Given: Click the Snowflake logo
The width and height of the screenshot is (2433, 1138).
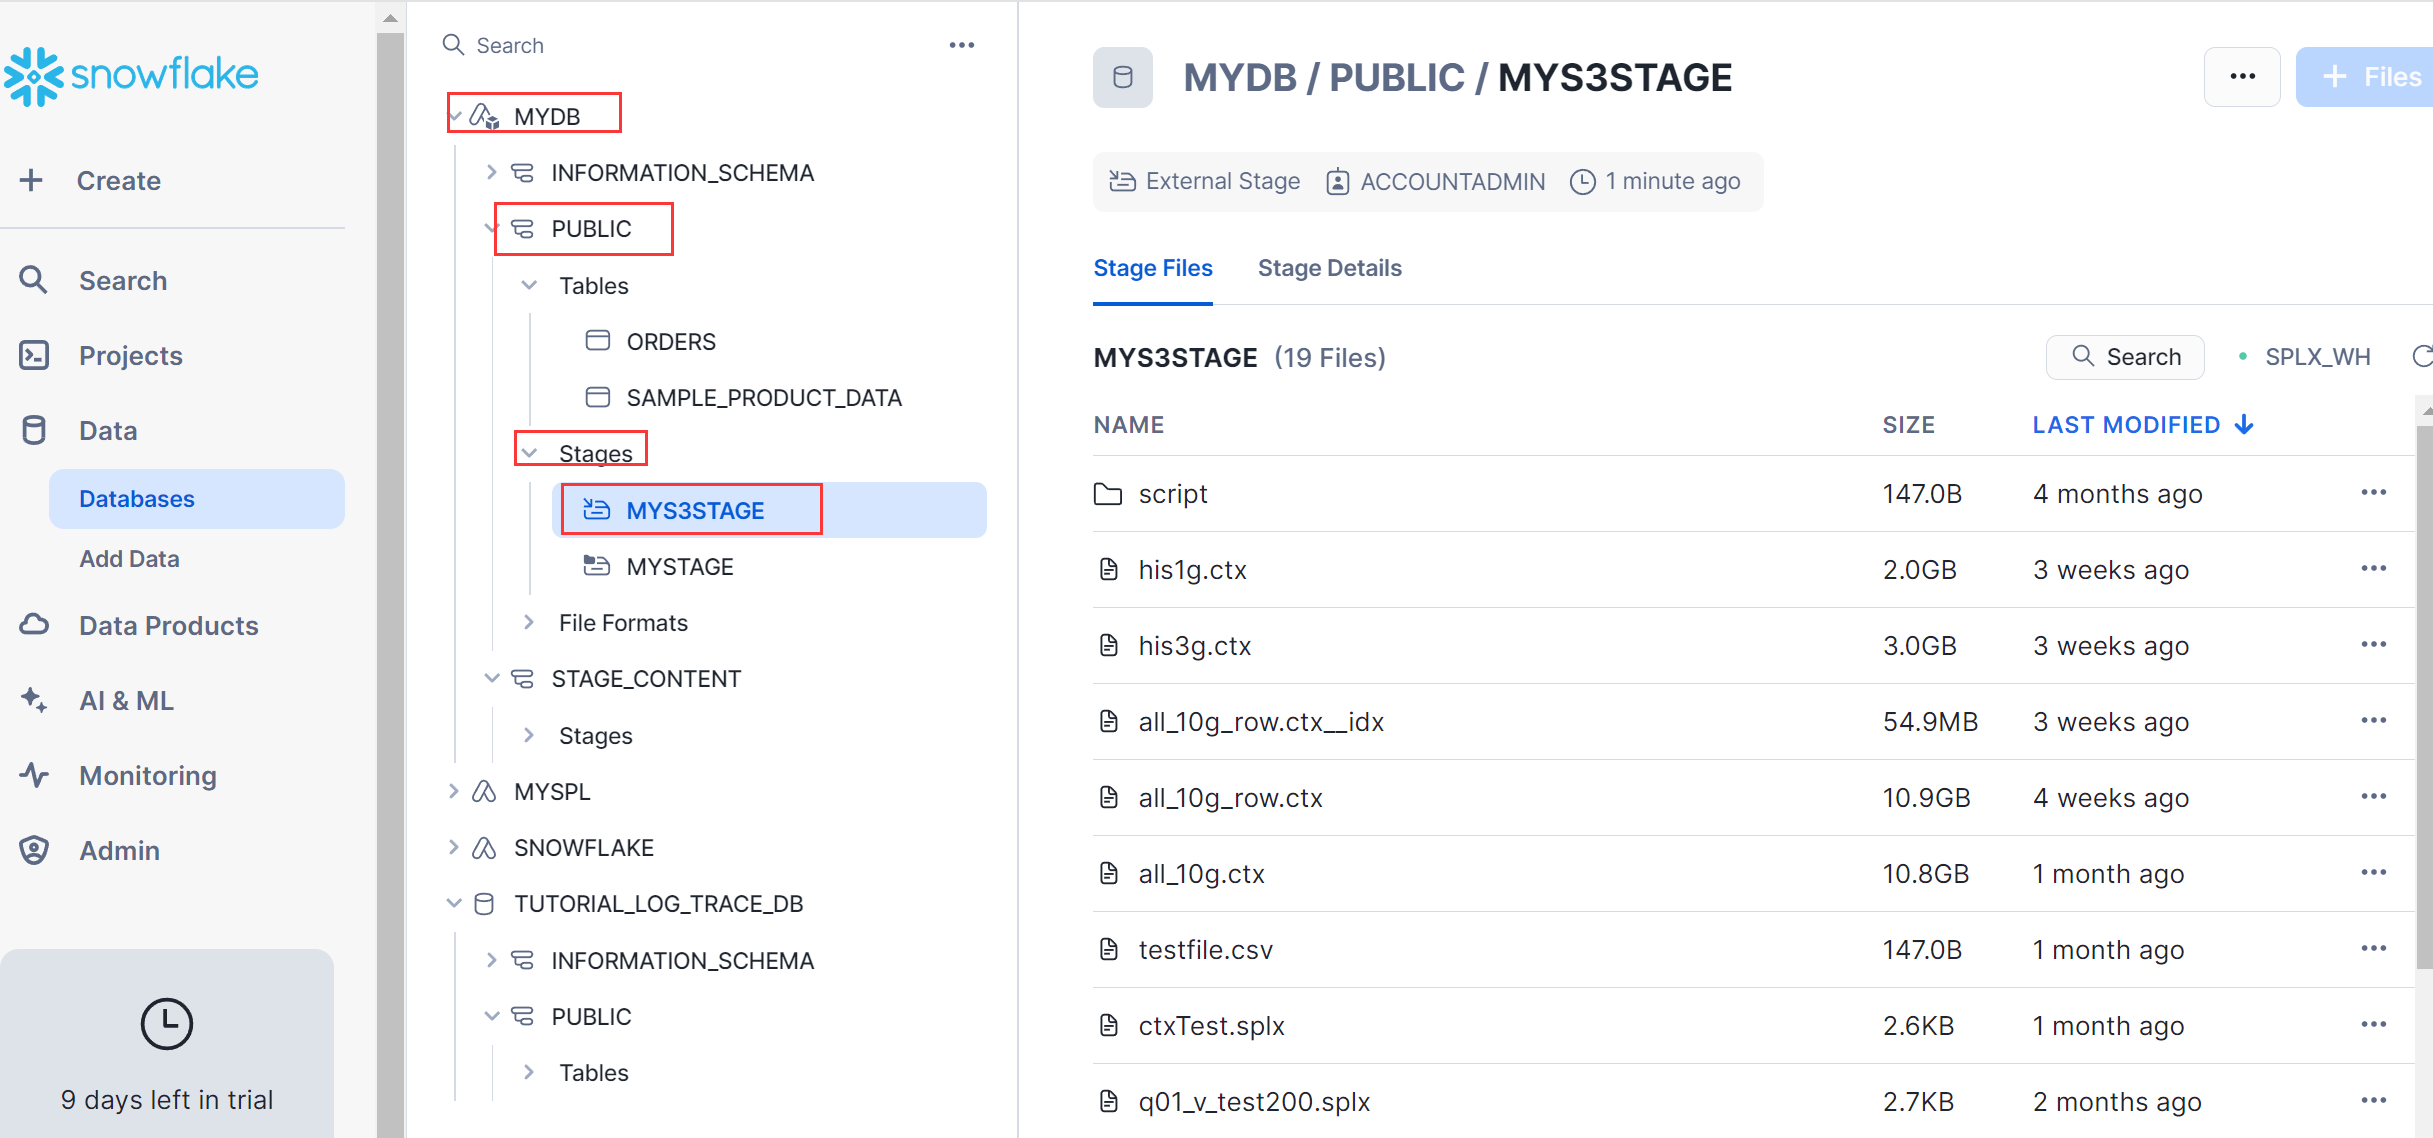Looking at the screenshot, I should click(131, 75).
